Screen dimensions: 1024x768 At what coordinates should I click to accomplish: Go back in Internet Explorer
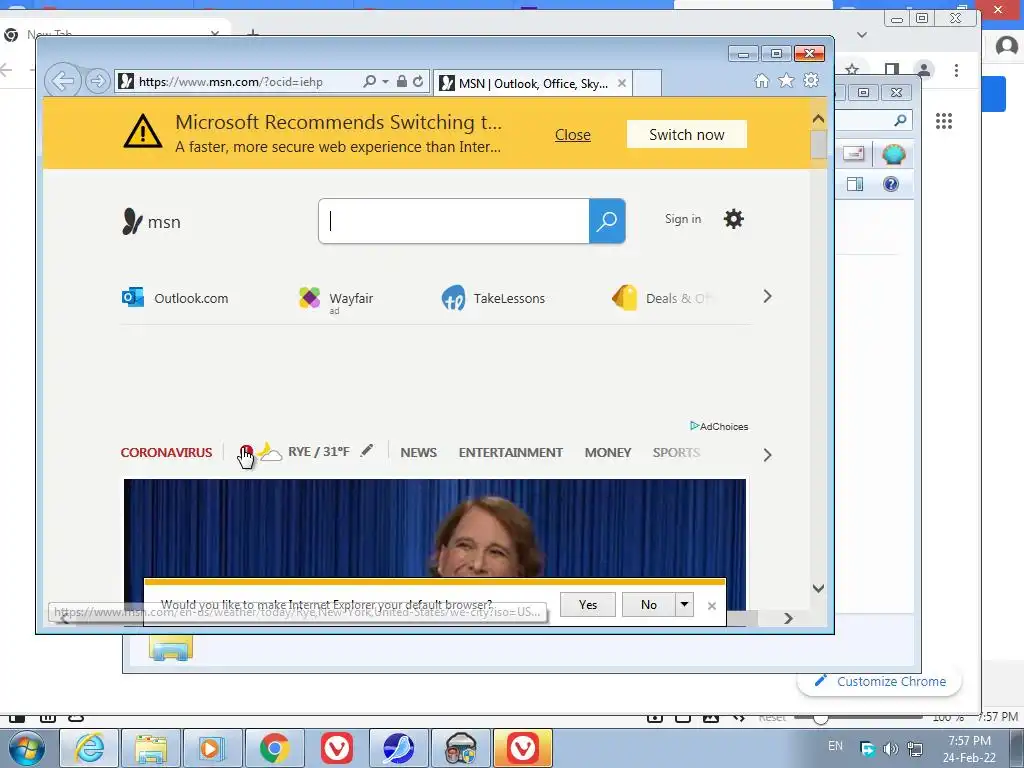tap(63, 82)
